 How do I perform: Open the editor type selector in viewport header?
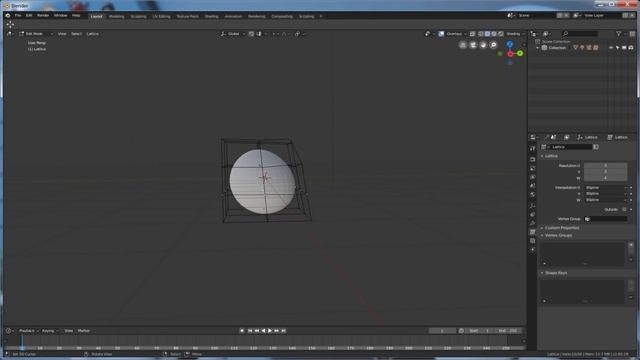[x=10, y=34]
